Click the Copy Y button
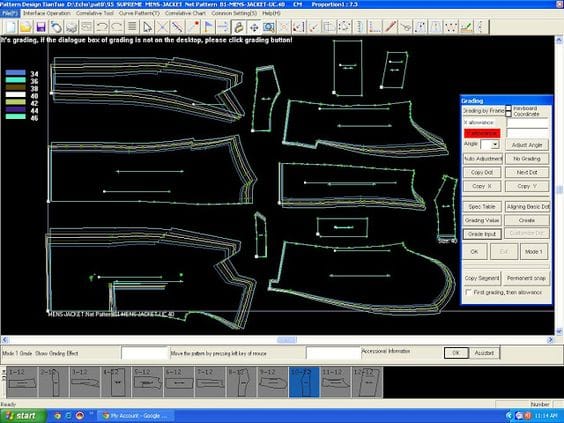The image size is (564, 423). pyautogui.click(x=527, y=186)
